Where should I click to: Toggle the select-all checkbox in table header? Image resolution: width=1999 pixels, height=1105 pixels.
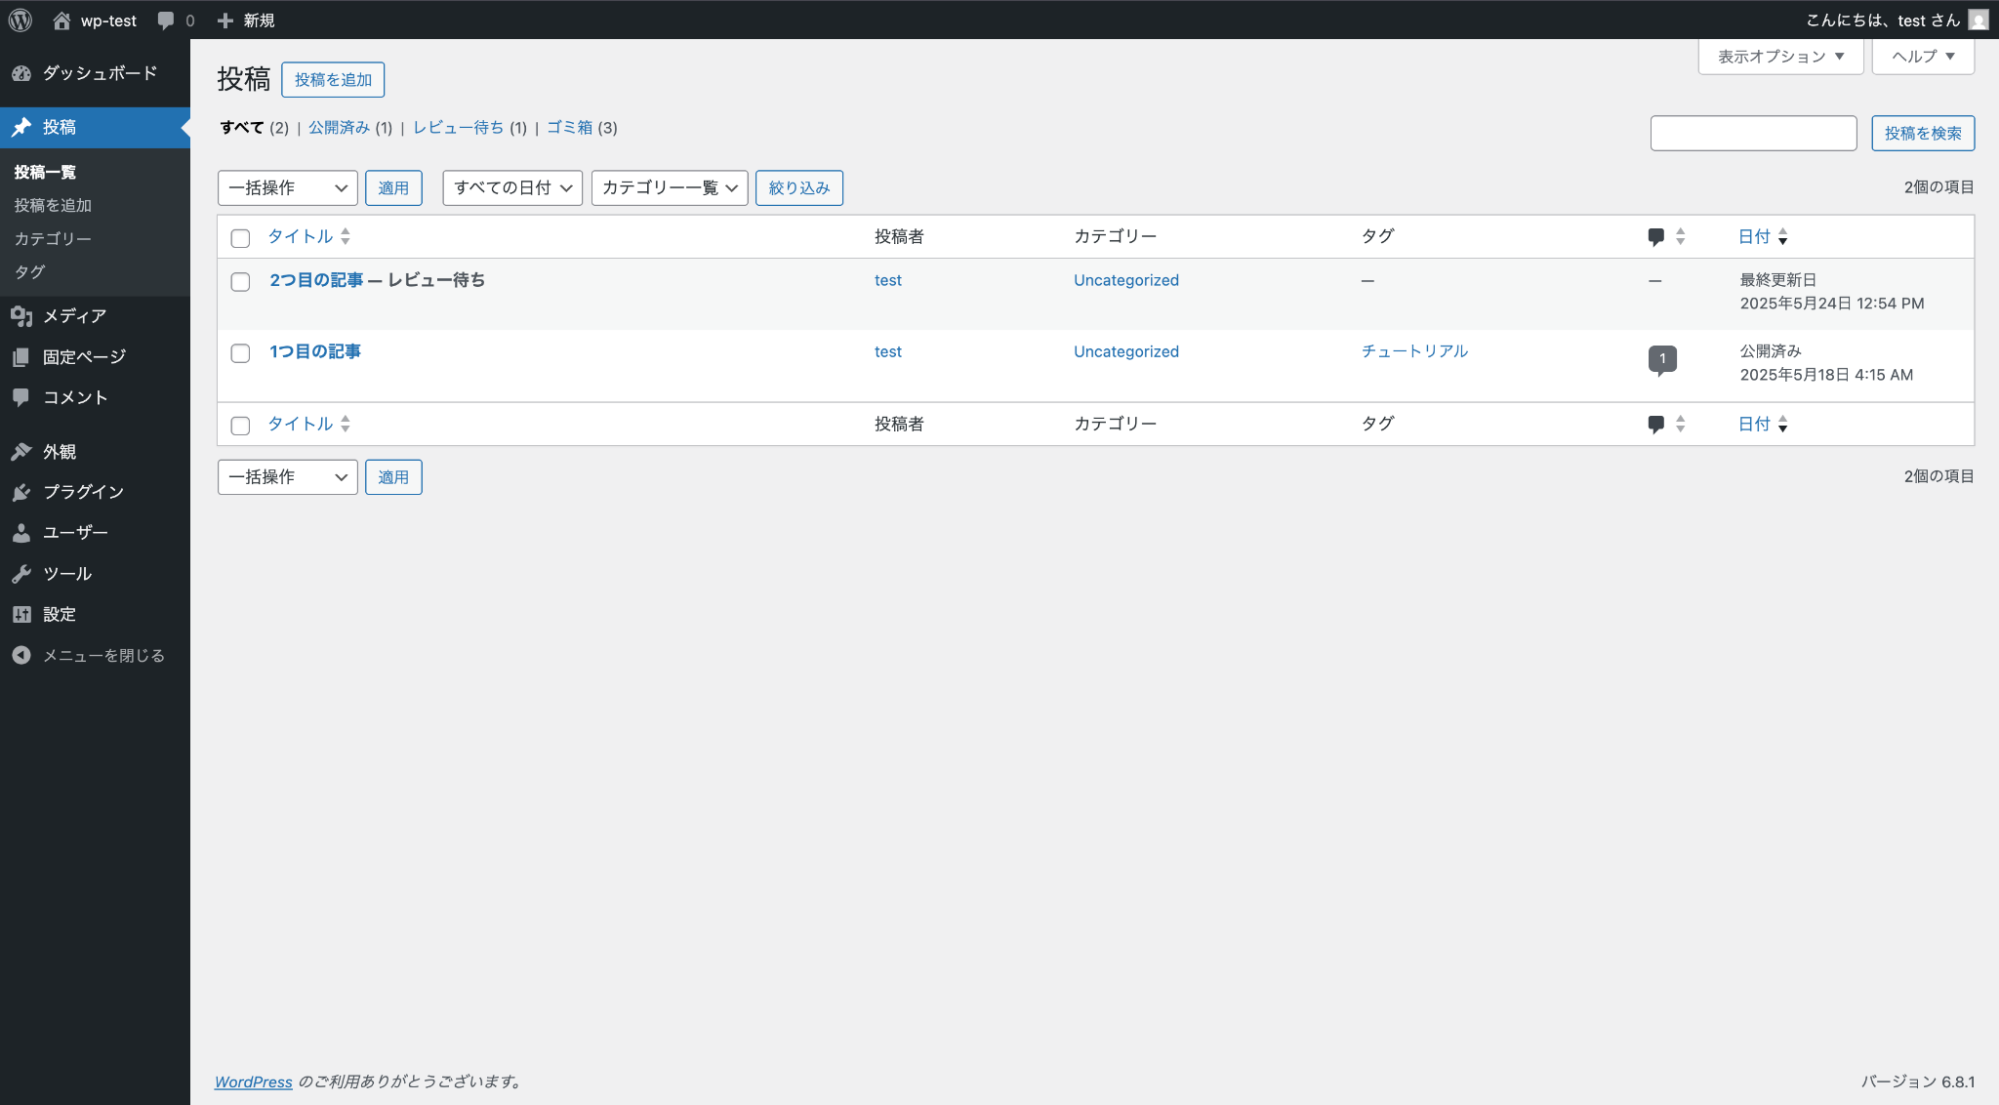pos(240,238)
